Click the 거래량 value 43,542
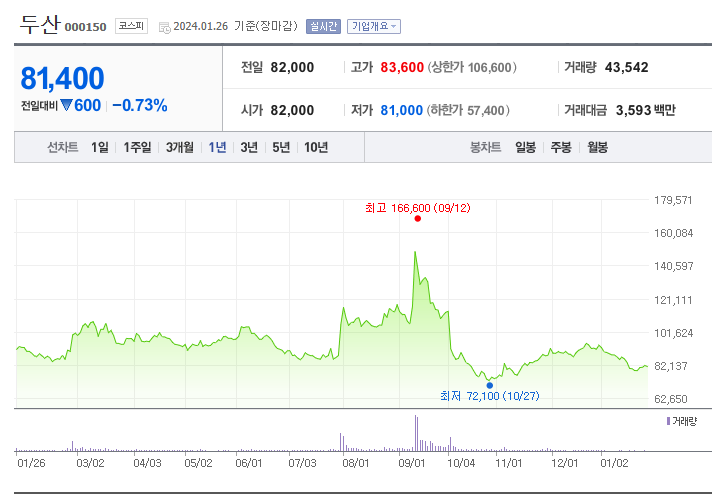 [x=627, y=67]
